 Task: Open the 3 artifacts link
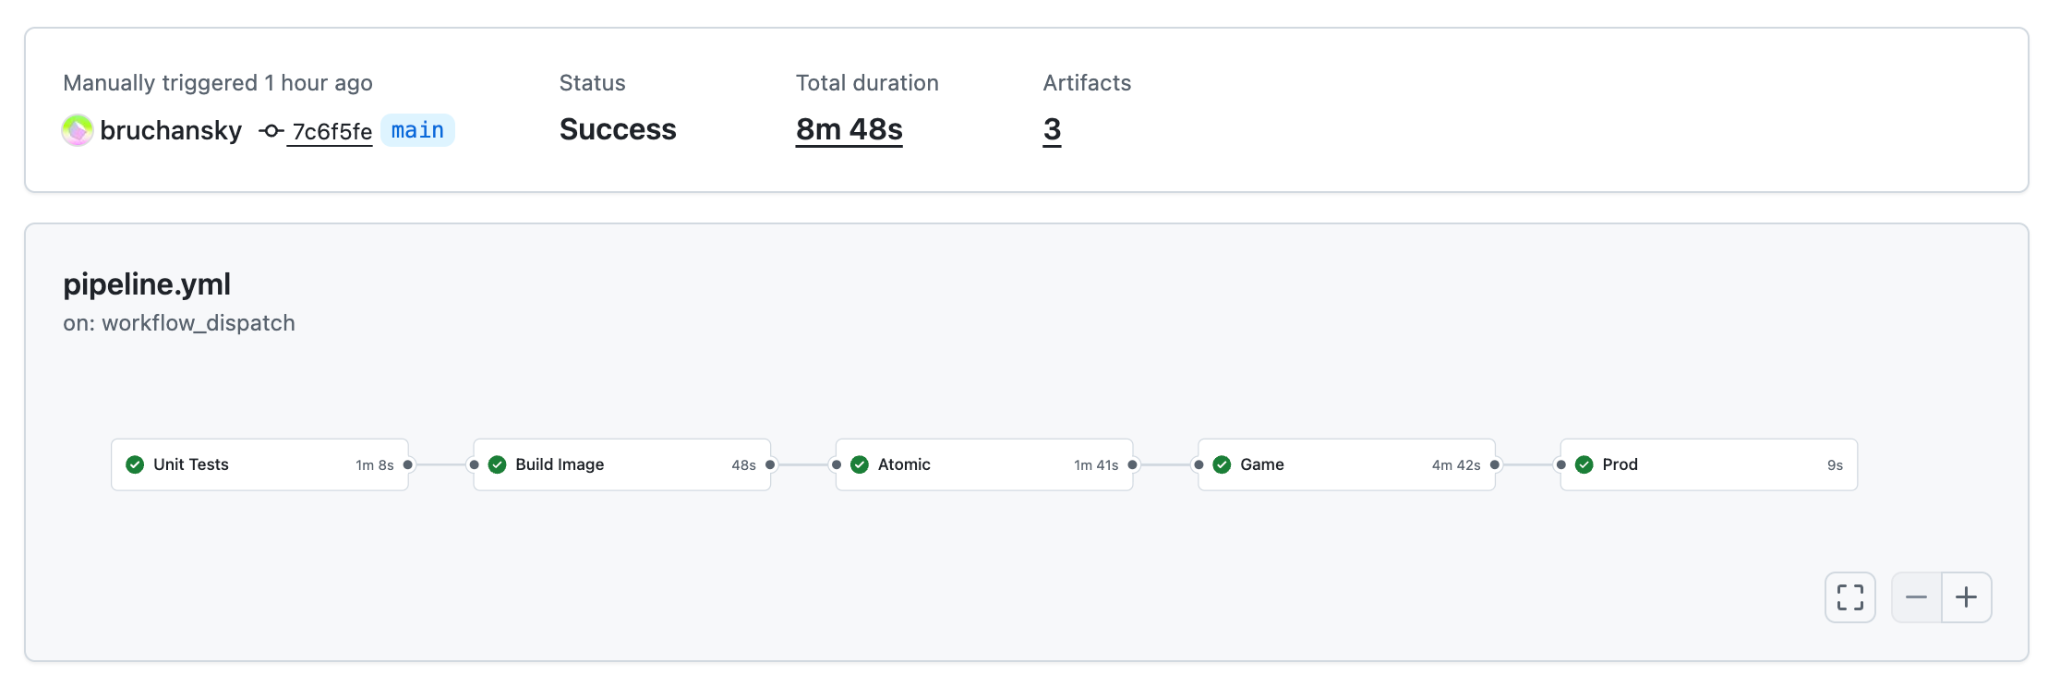(1051, 130)
